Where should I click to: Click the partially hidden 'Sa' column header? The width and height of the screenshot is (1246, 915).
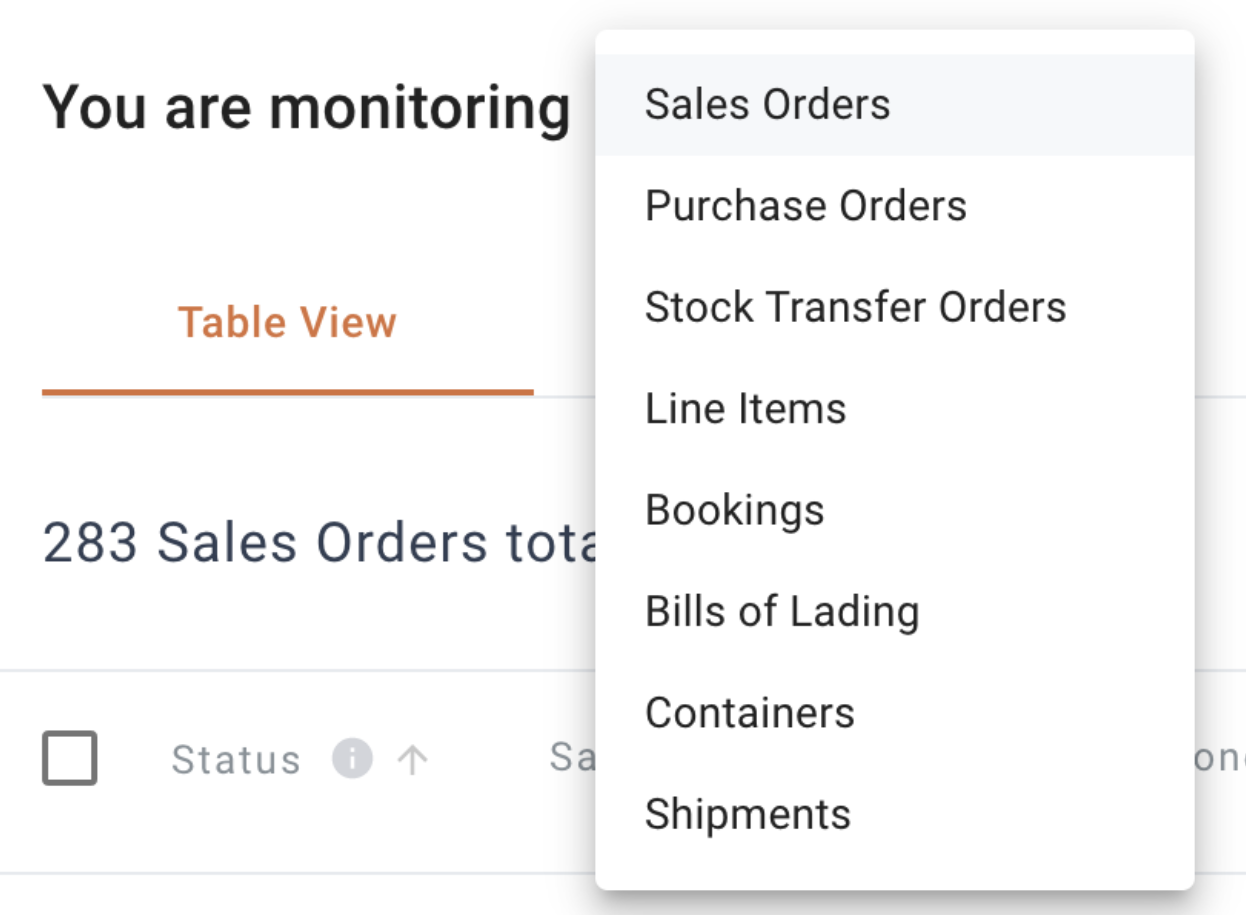pyautogui.click(x=572, y=757)
